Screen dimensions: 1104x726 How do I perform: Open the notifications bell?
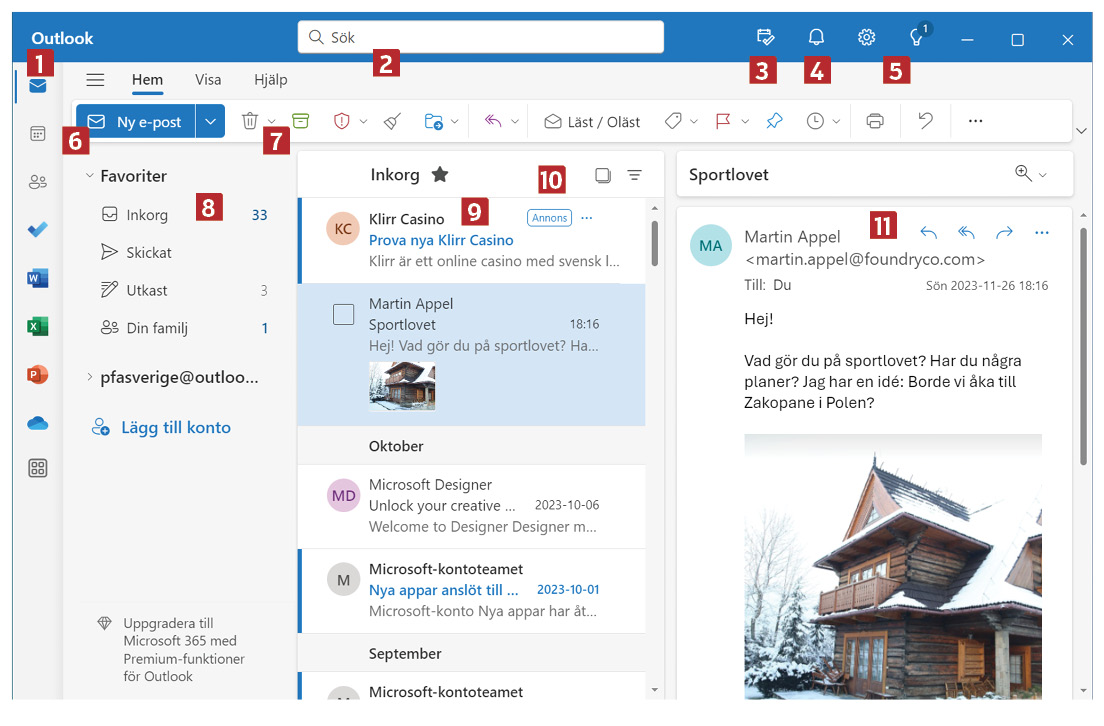[x=816, y=36]
